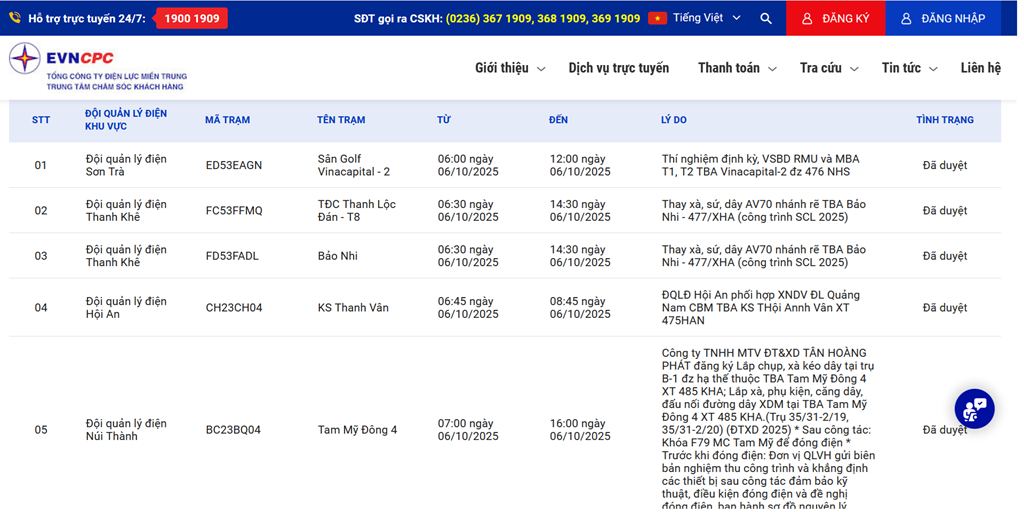Call hotline number 1900 1909
The image size is (1024, 512).
(x=191, y=18)
